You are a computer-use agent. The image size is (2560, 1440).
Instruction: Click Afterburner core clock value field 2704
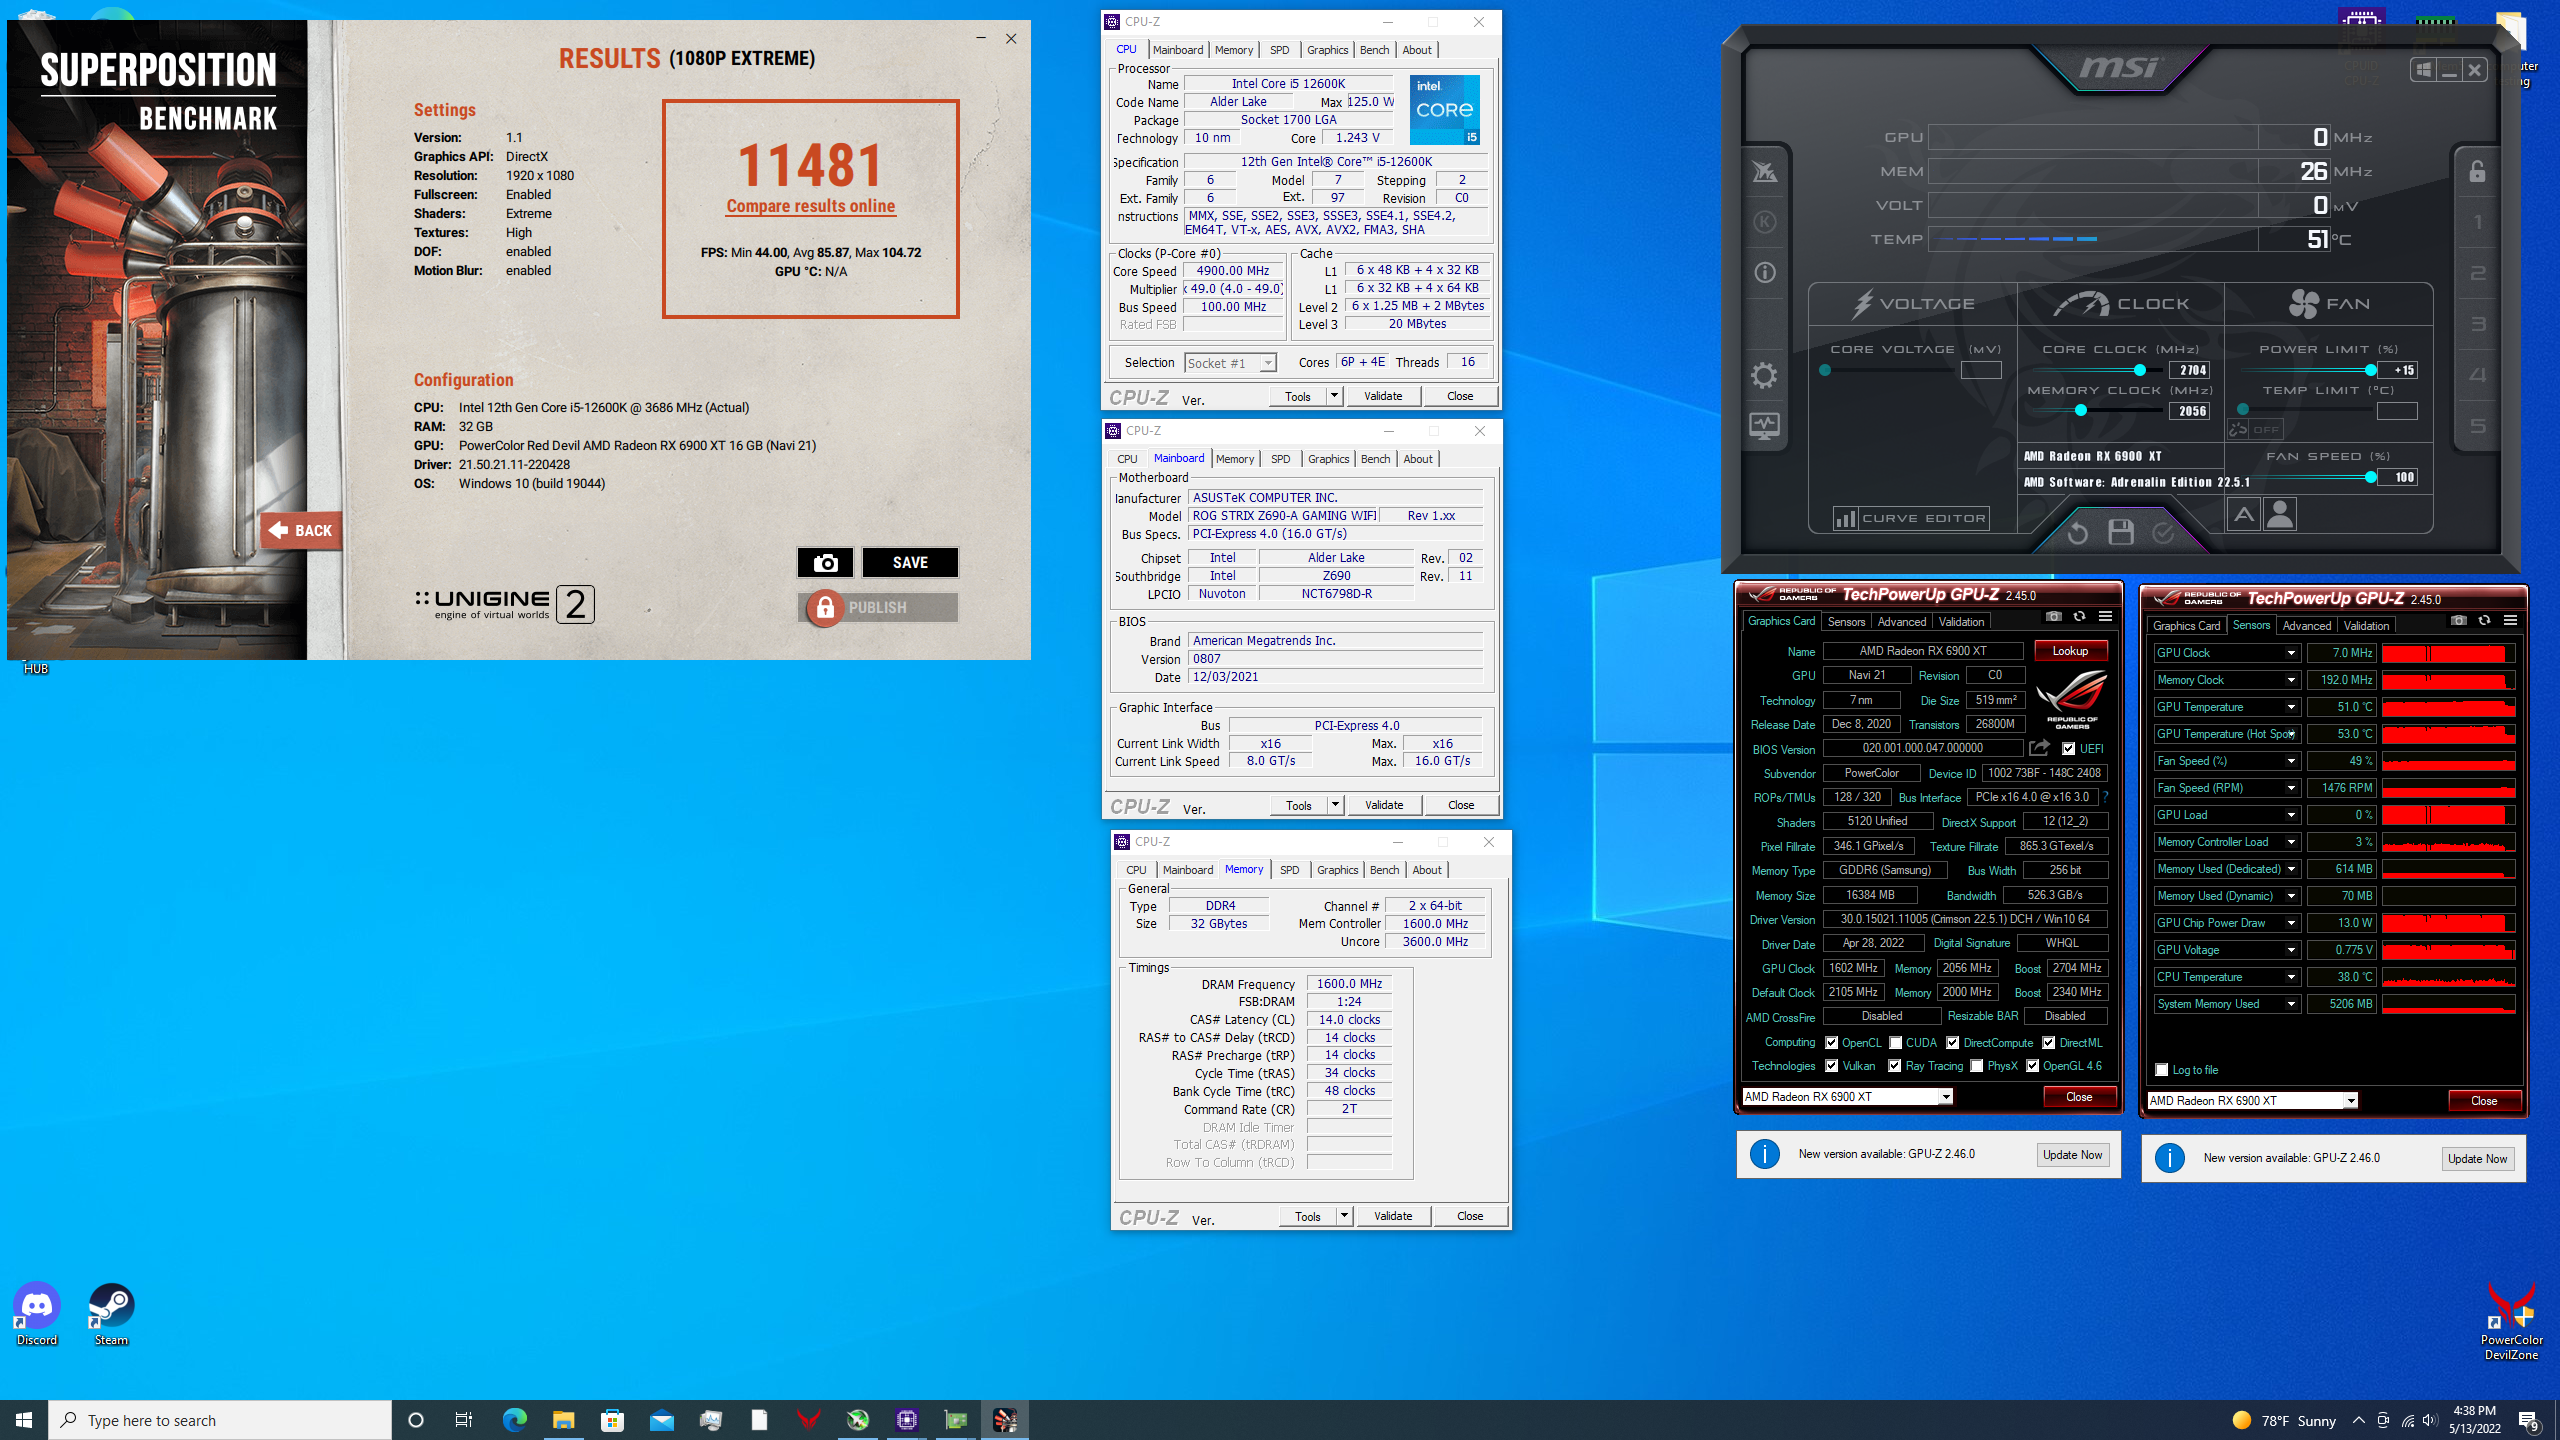coord(2190,370)
